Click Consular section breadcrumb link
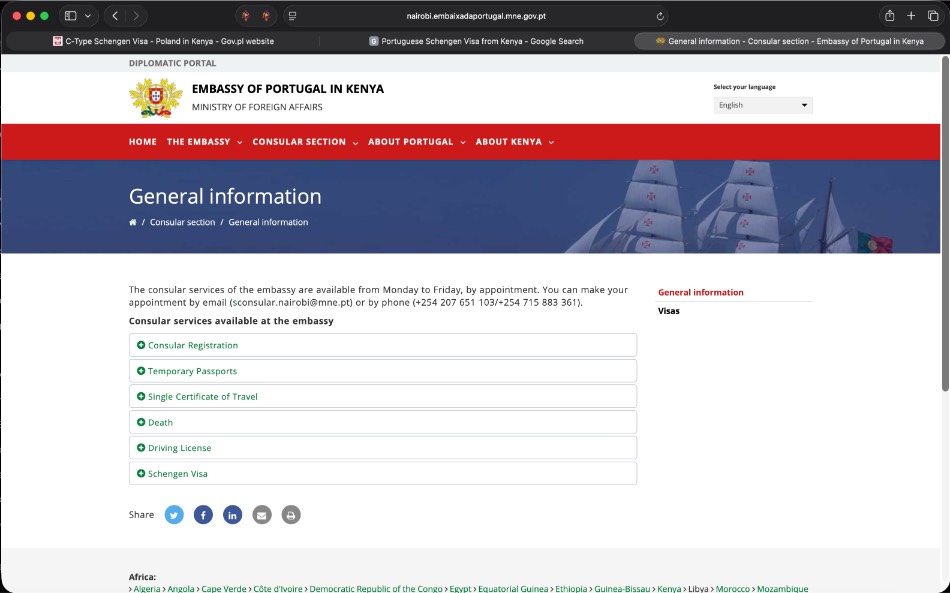 tap(182, 222)
